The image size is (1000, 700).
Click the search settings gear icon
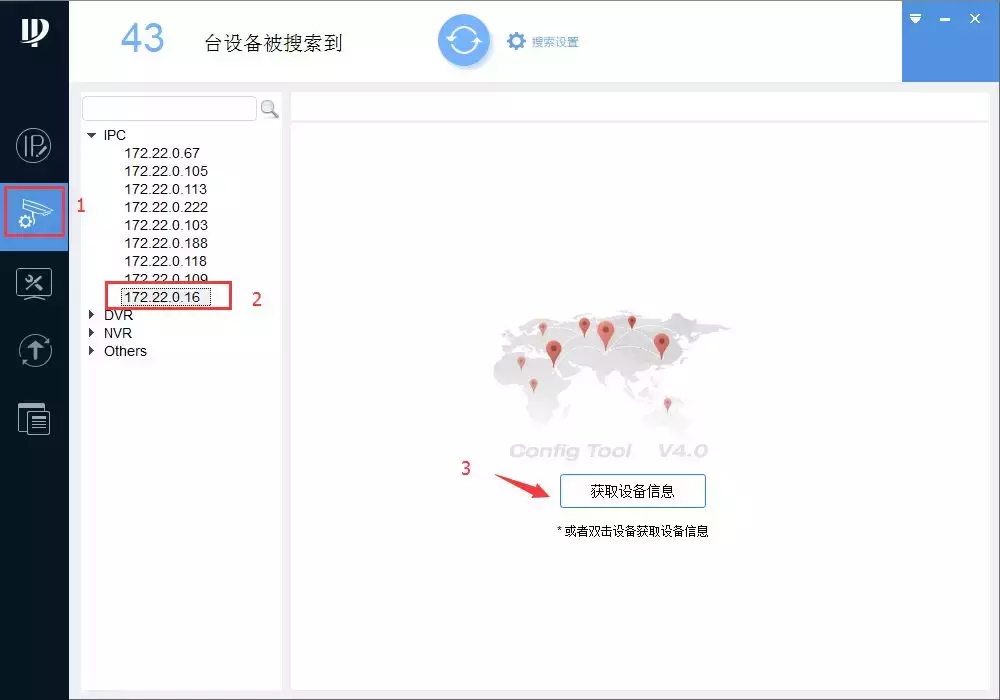point(516,41)
